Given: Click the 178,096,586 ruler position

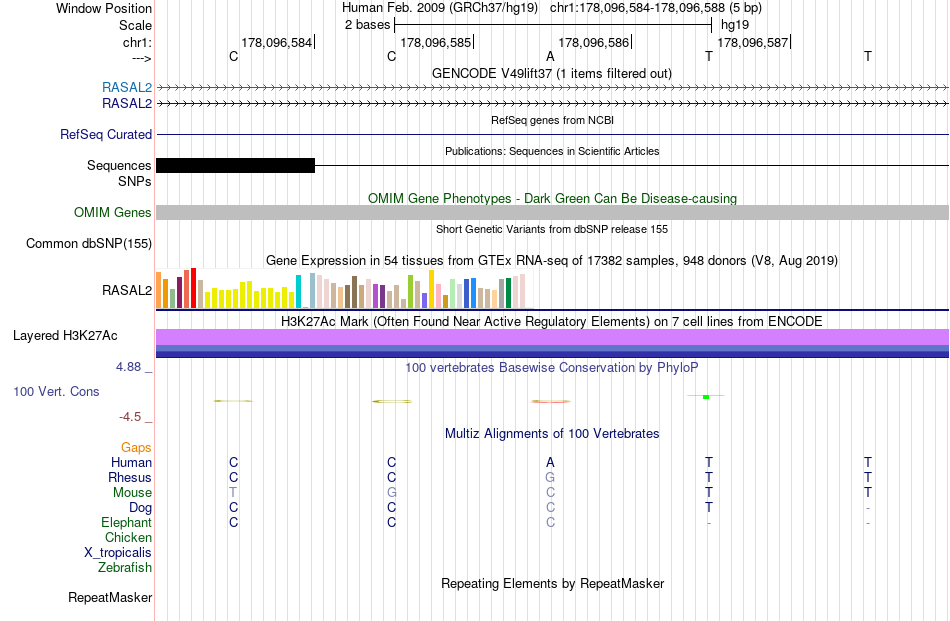Looking at the screenshot, I should click(x=594, y=42).
